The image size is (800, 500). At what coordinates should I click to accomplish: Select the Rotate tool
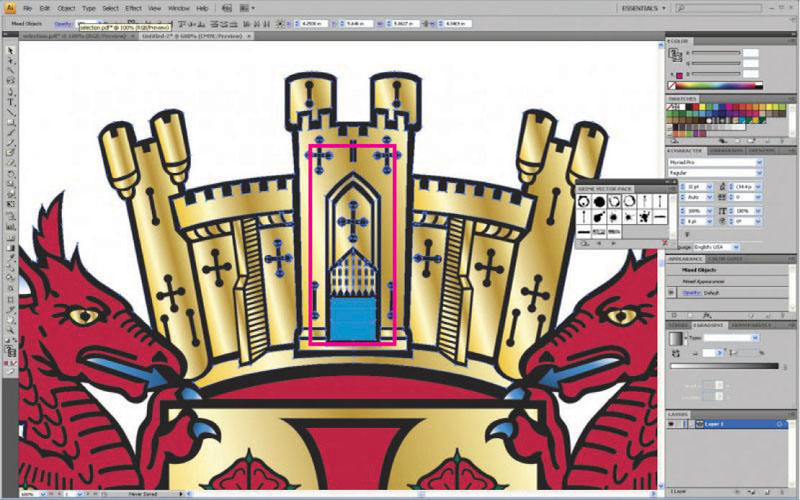tap(11, 174)
